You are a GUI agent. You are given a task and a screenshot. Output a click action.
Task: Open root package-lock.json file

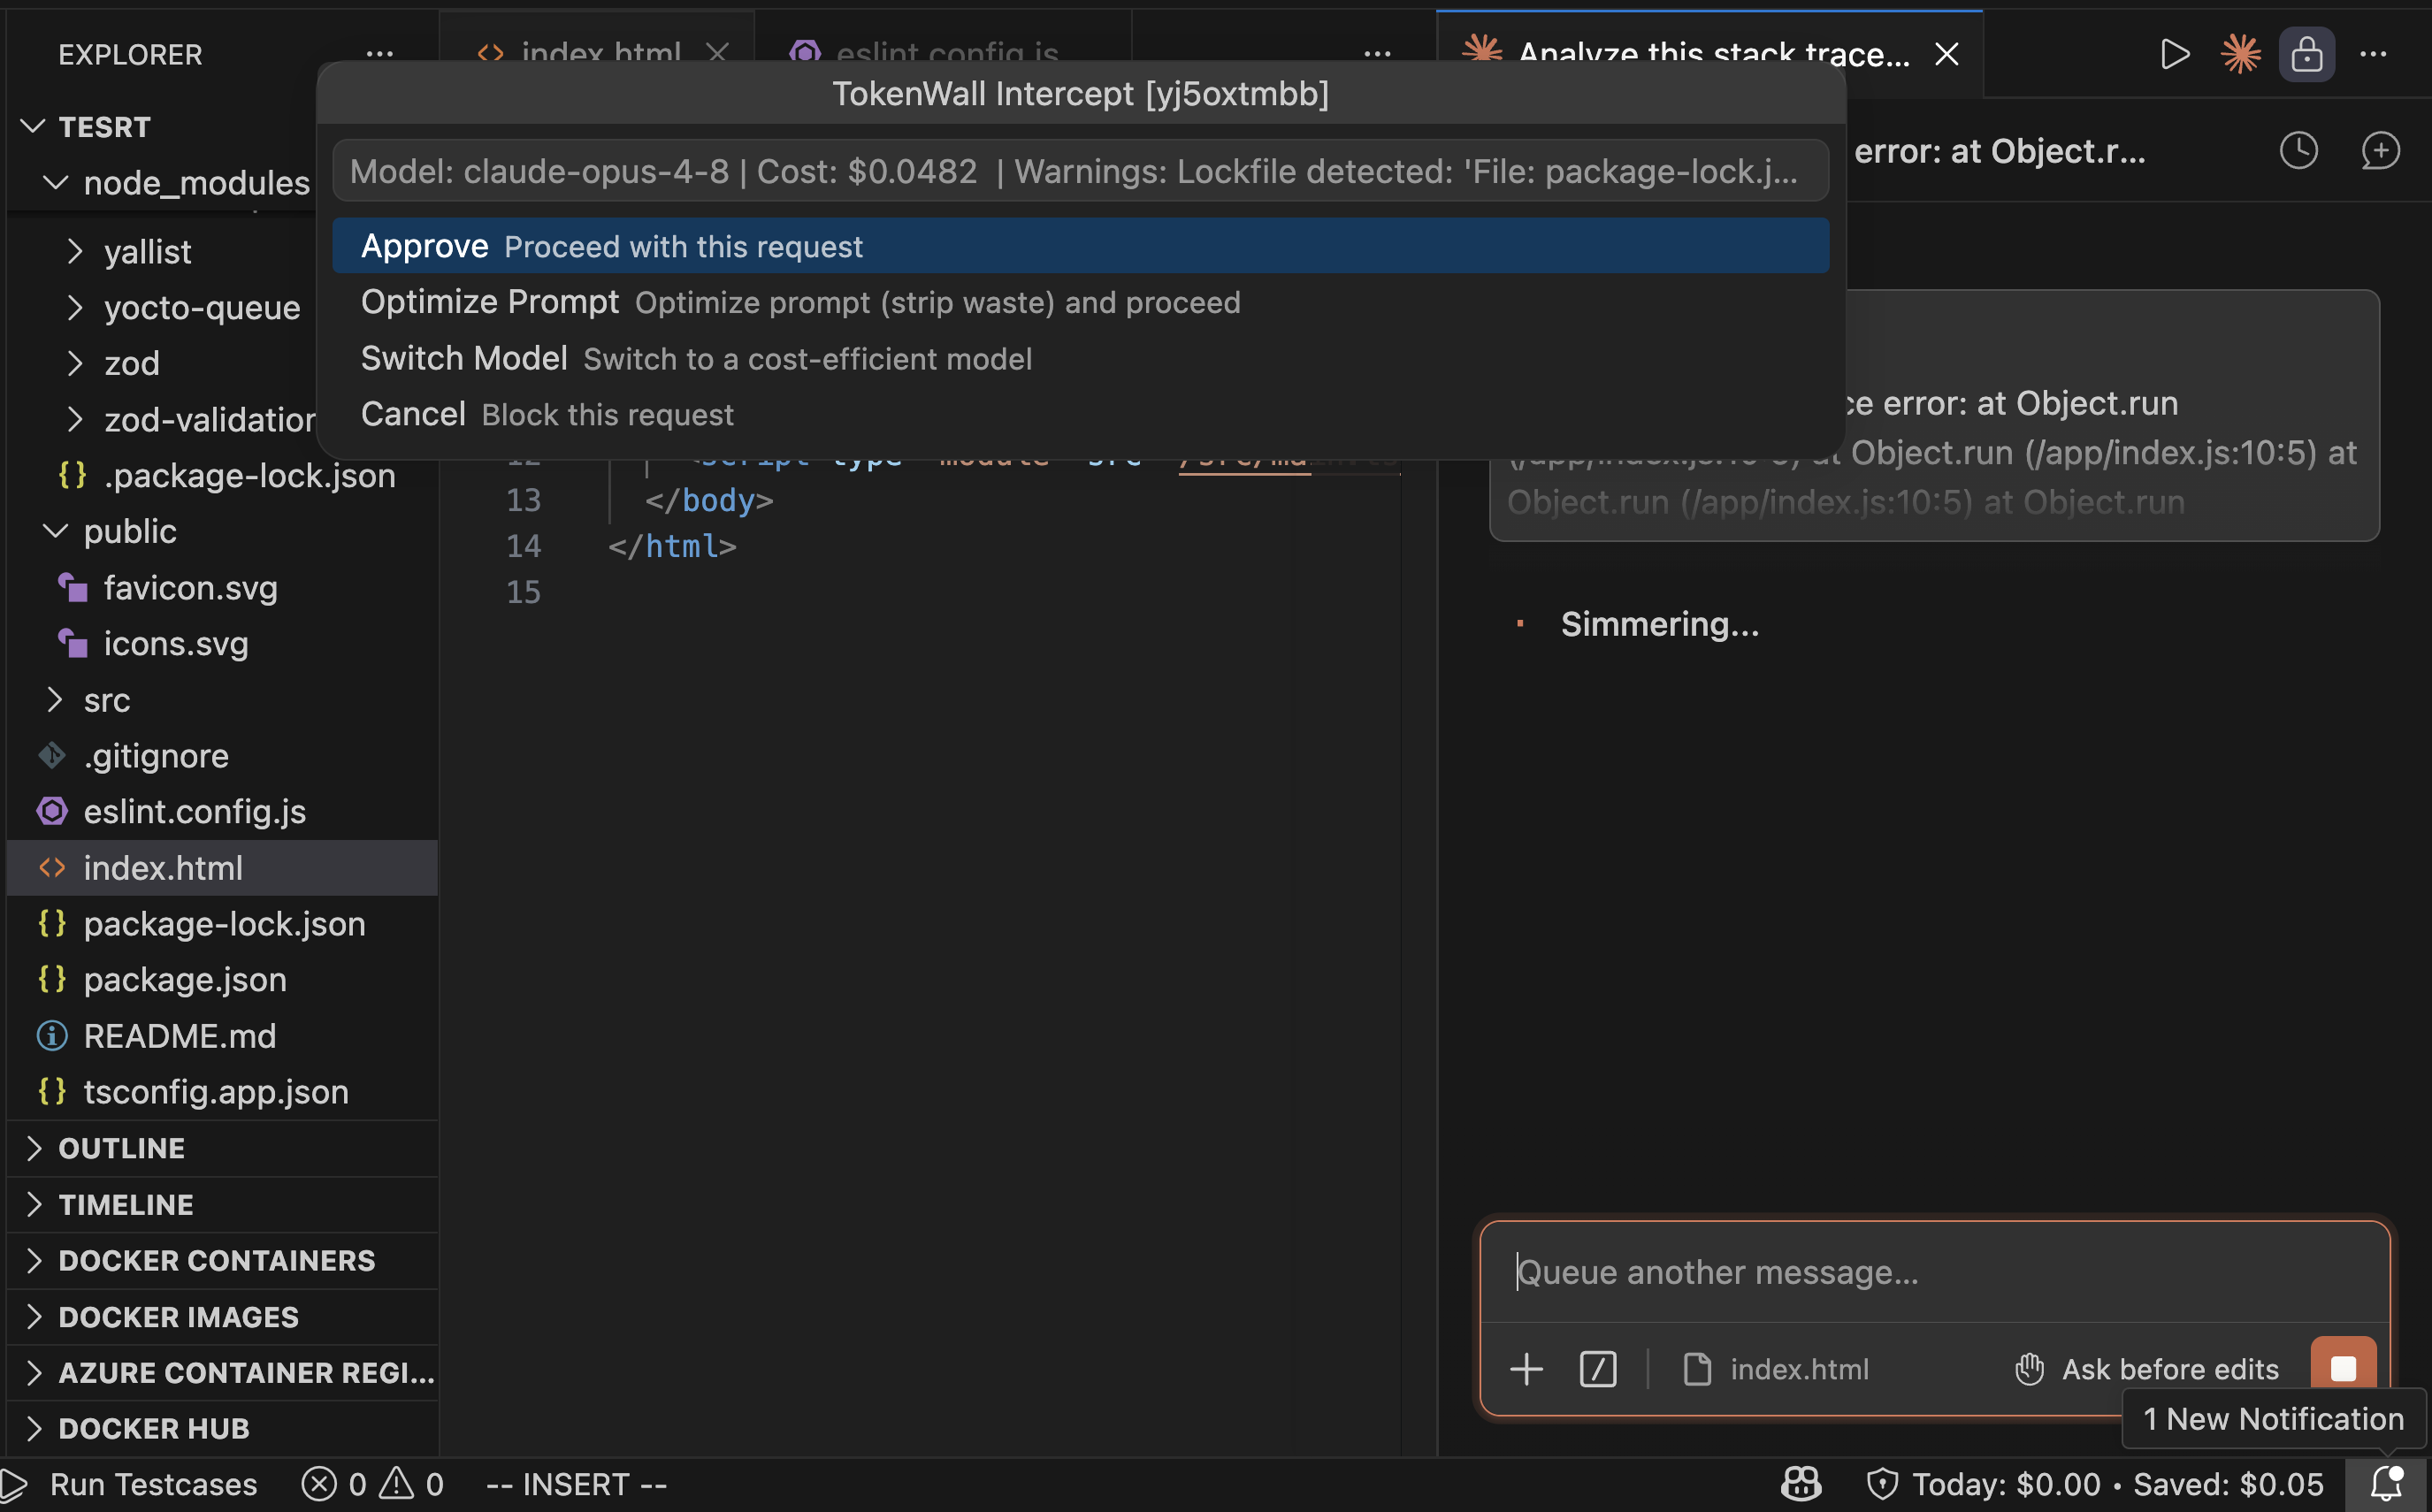coord(224,923)
